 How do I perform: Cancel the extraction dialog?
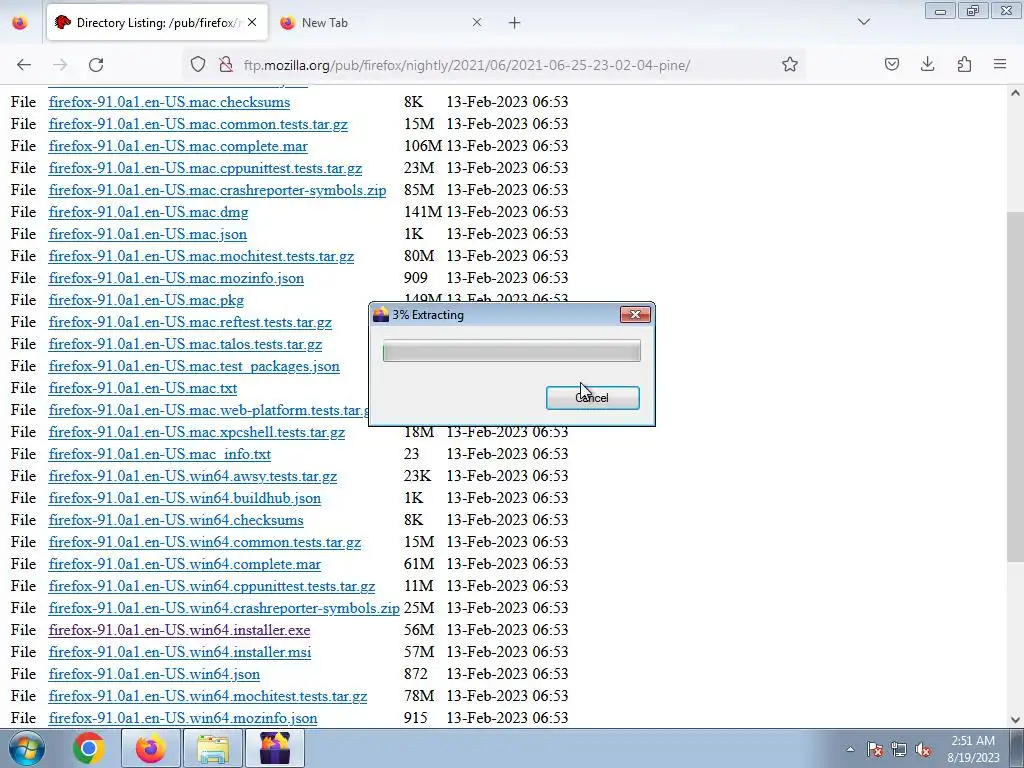pos(592,398)
